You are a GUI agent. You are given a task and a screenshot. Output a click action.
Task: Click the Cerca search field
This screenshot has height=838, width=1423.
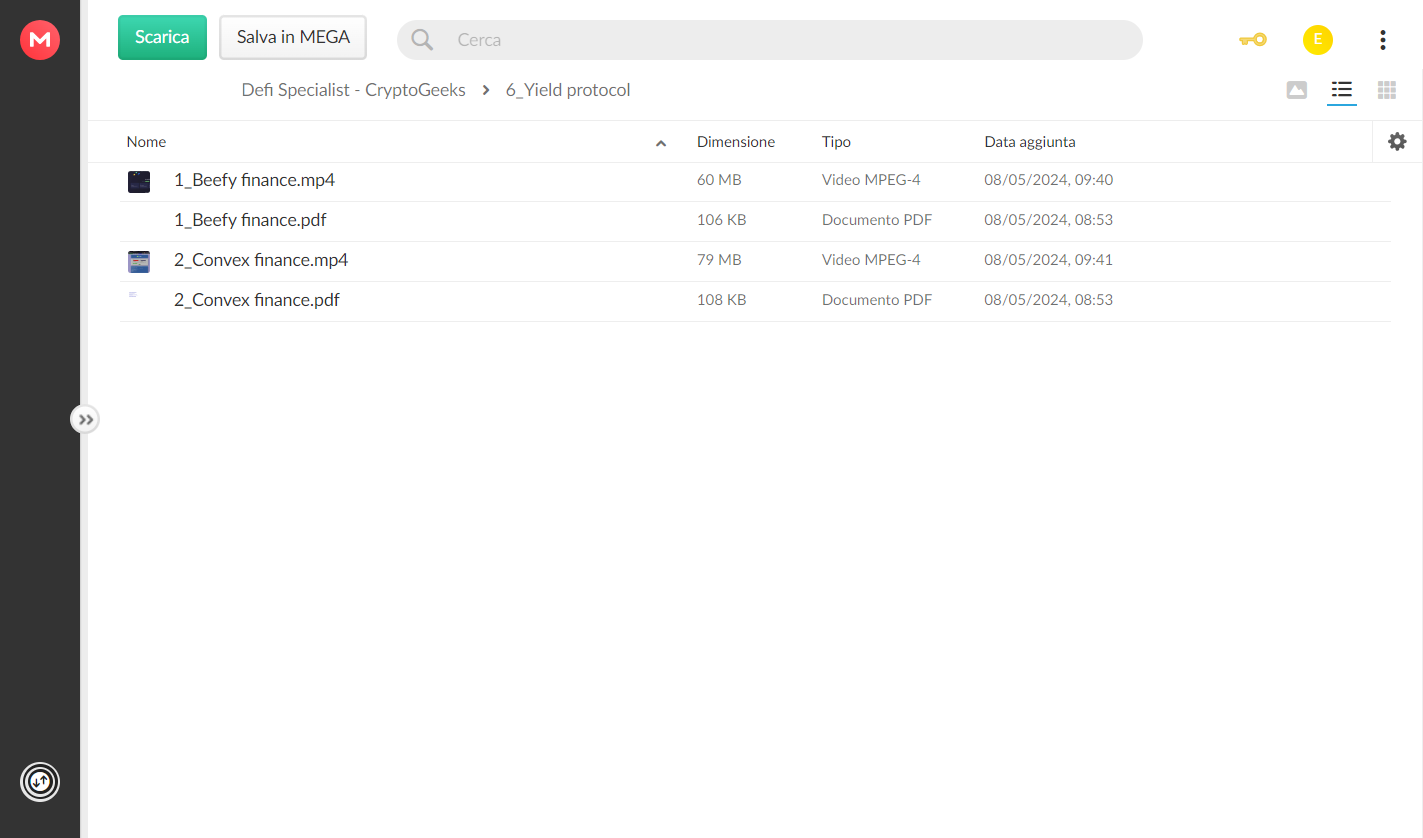click(770, 40)
